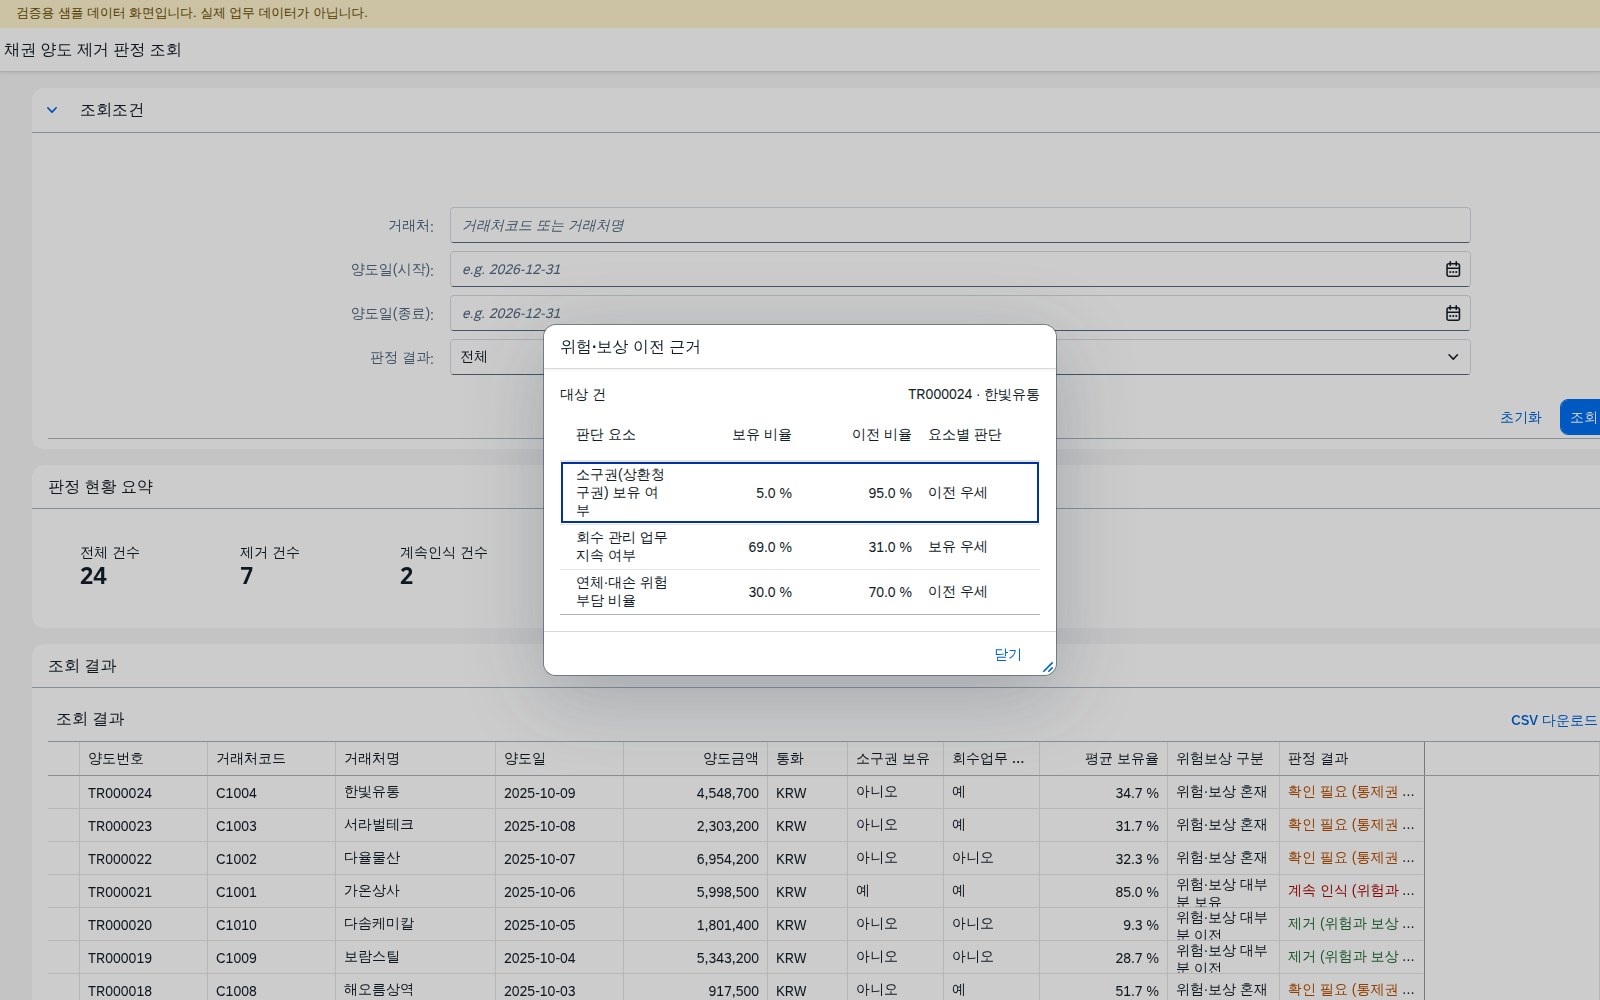The image size is (1600, 1000).
Task: Open the 판정 결과 dropdown arrow
Action: (x=1453, y=357)
